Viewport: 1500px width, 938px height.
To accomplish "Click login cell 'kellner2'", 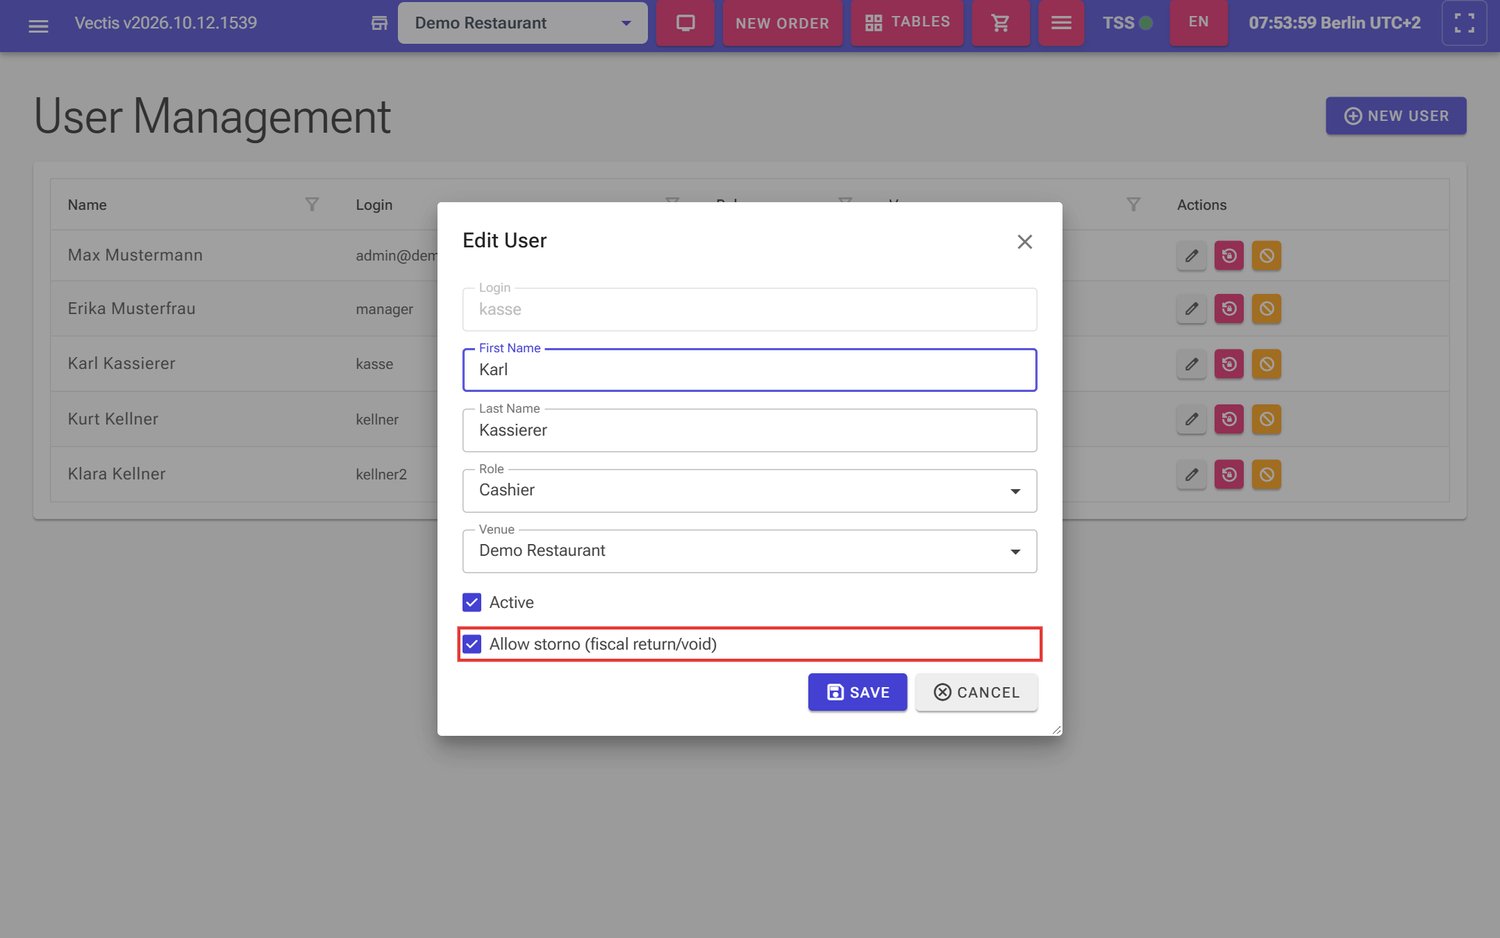I will [381, 474].
